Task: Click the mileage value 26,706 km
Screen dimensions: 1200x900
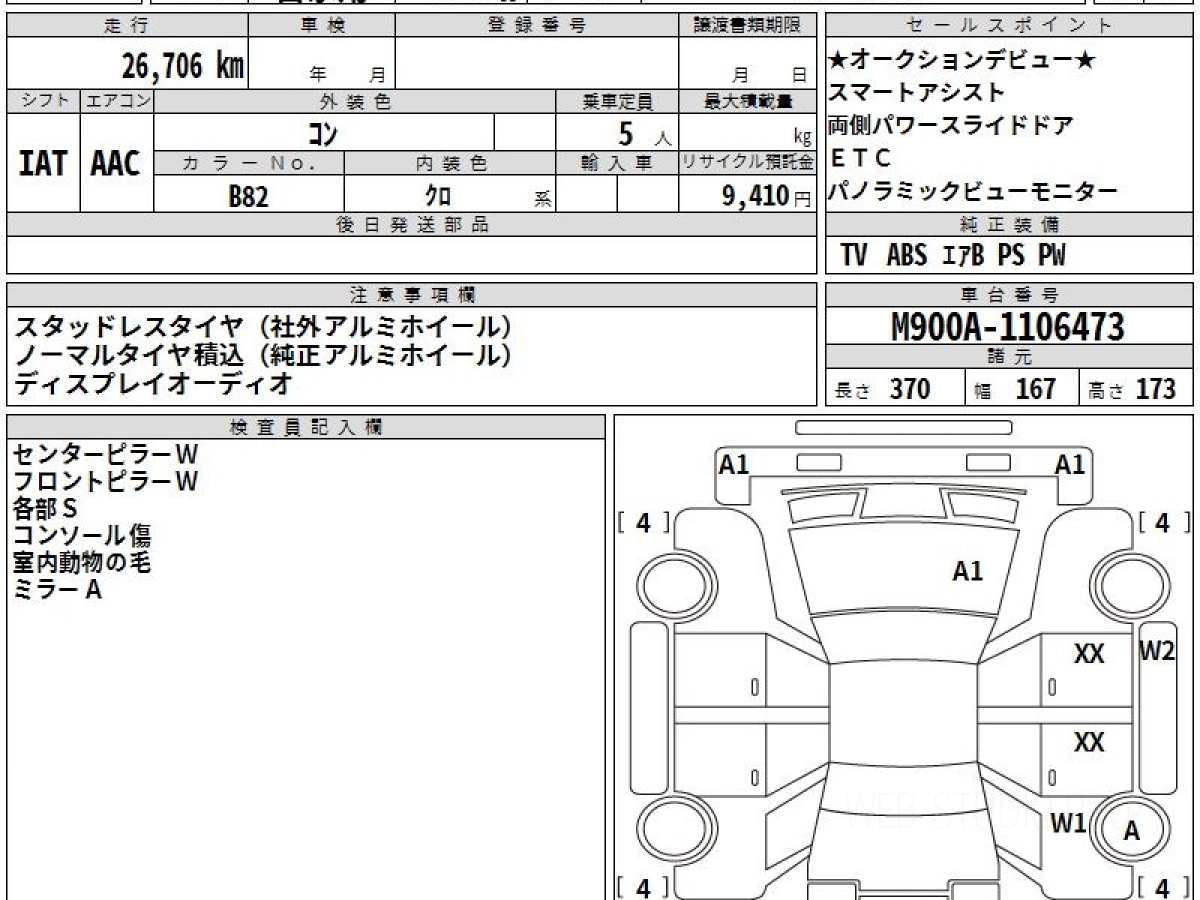Action: click(x=182, y=67)
